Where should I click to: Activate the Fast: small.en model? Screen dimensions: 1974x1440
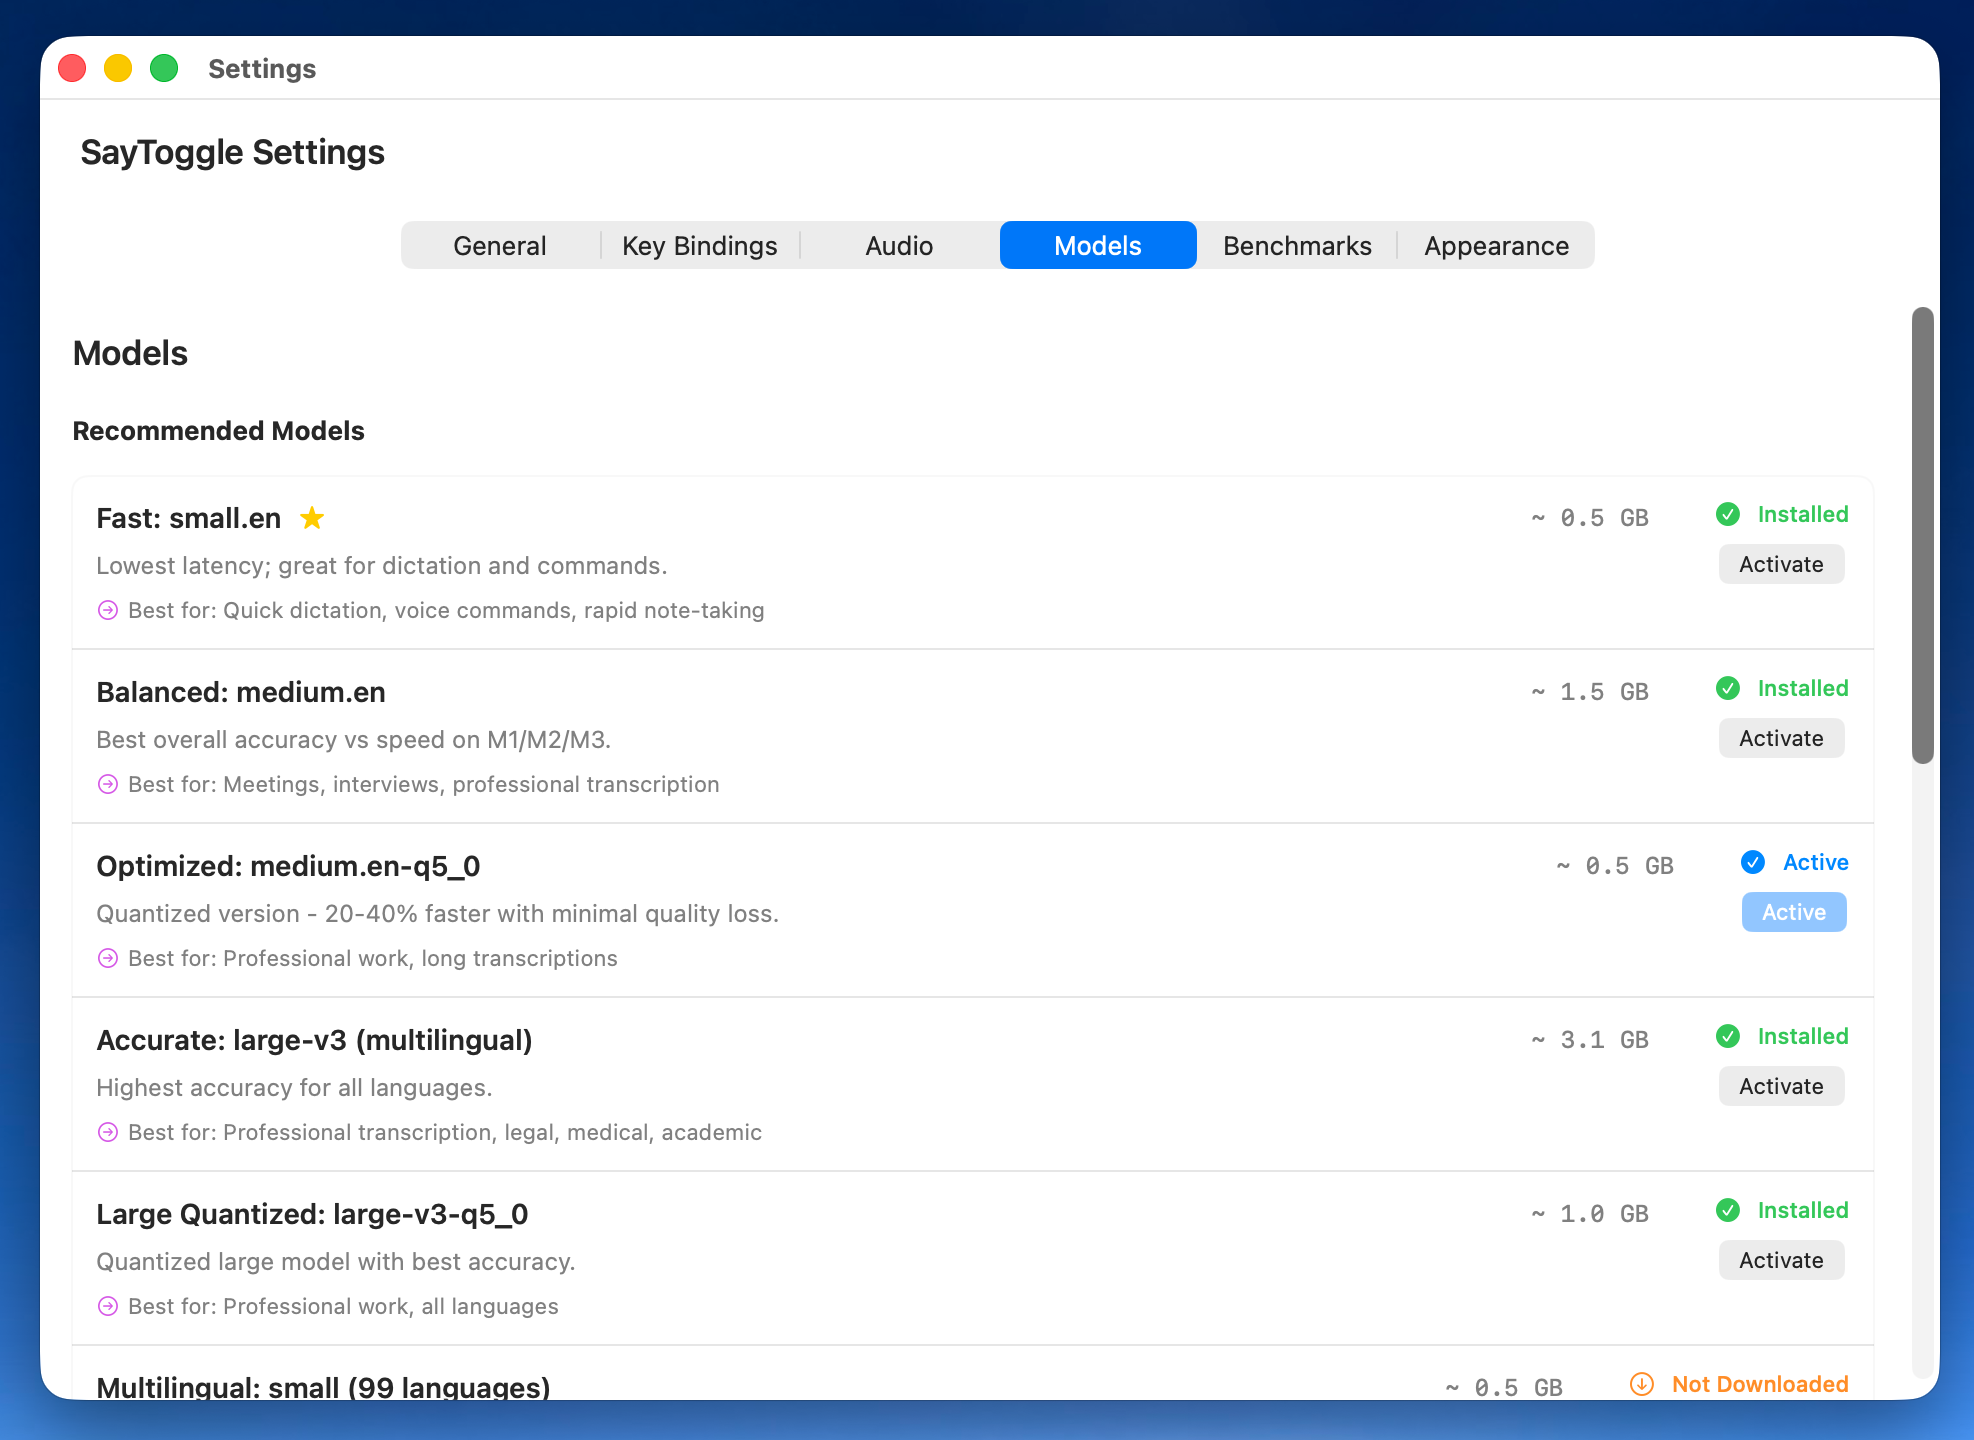coord(1780,563)
